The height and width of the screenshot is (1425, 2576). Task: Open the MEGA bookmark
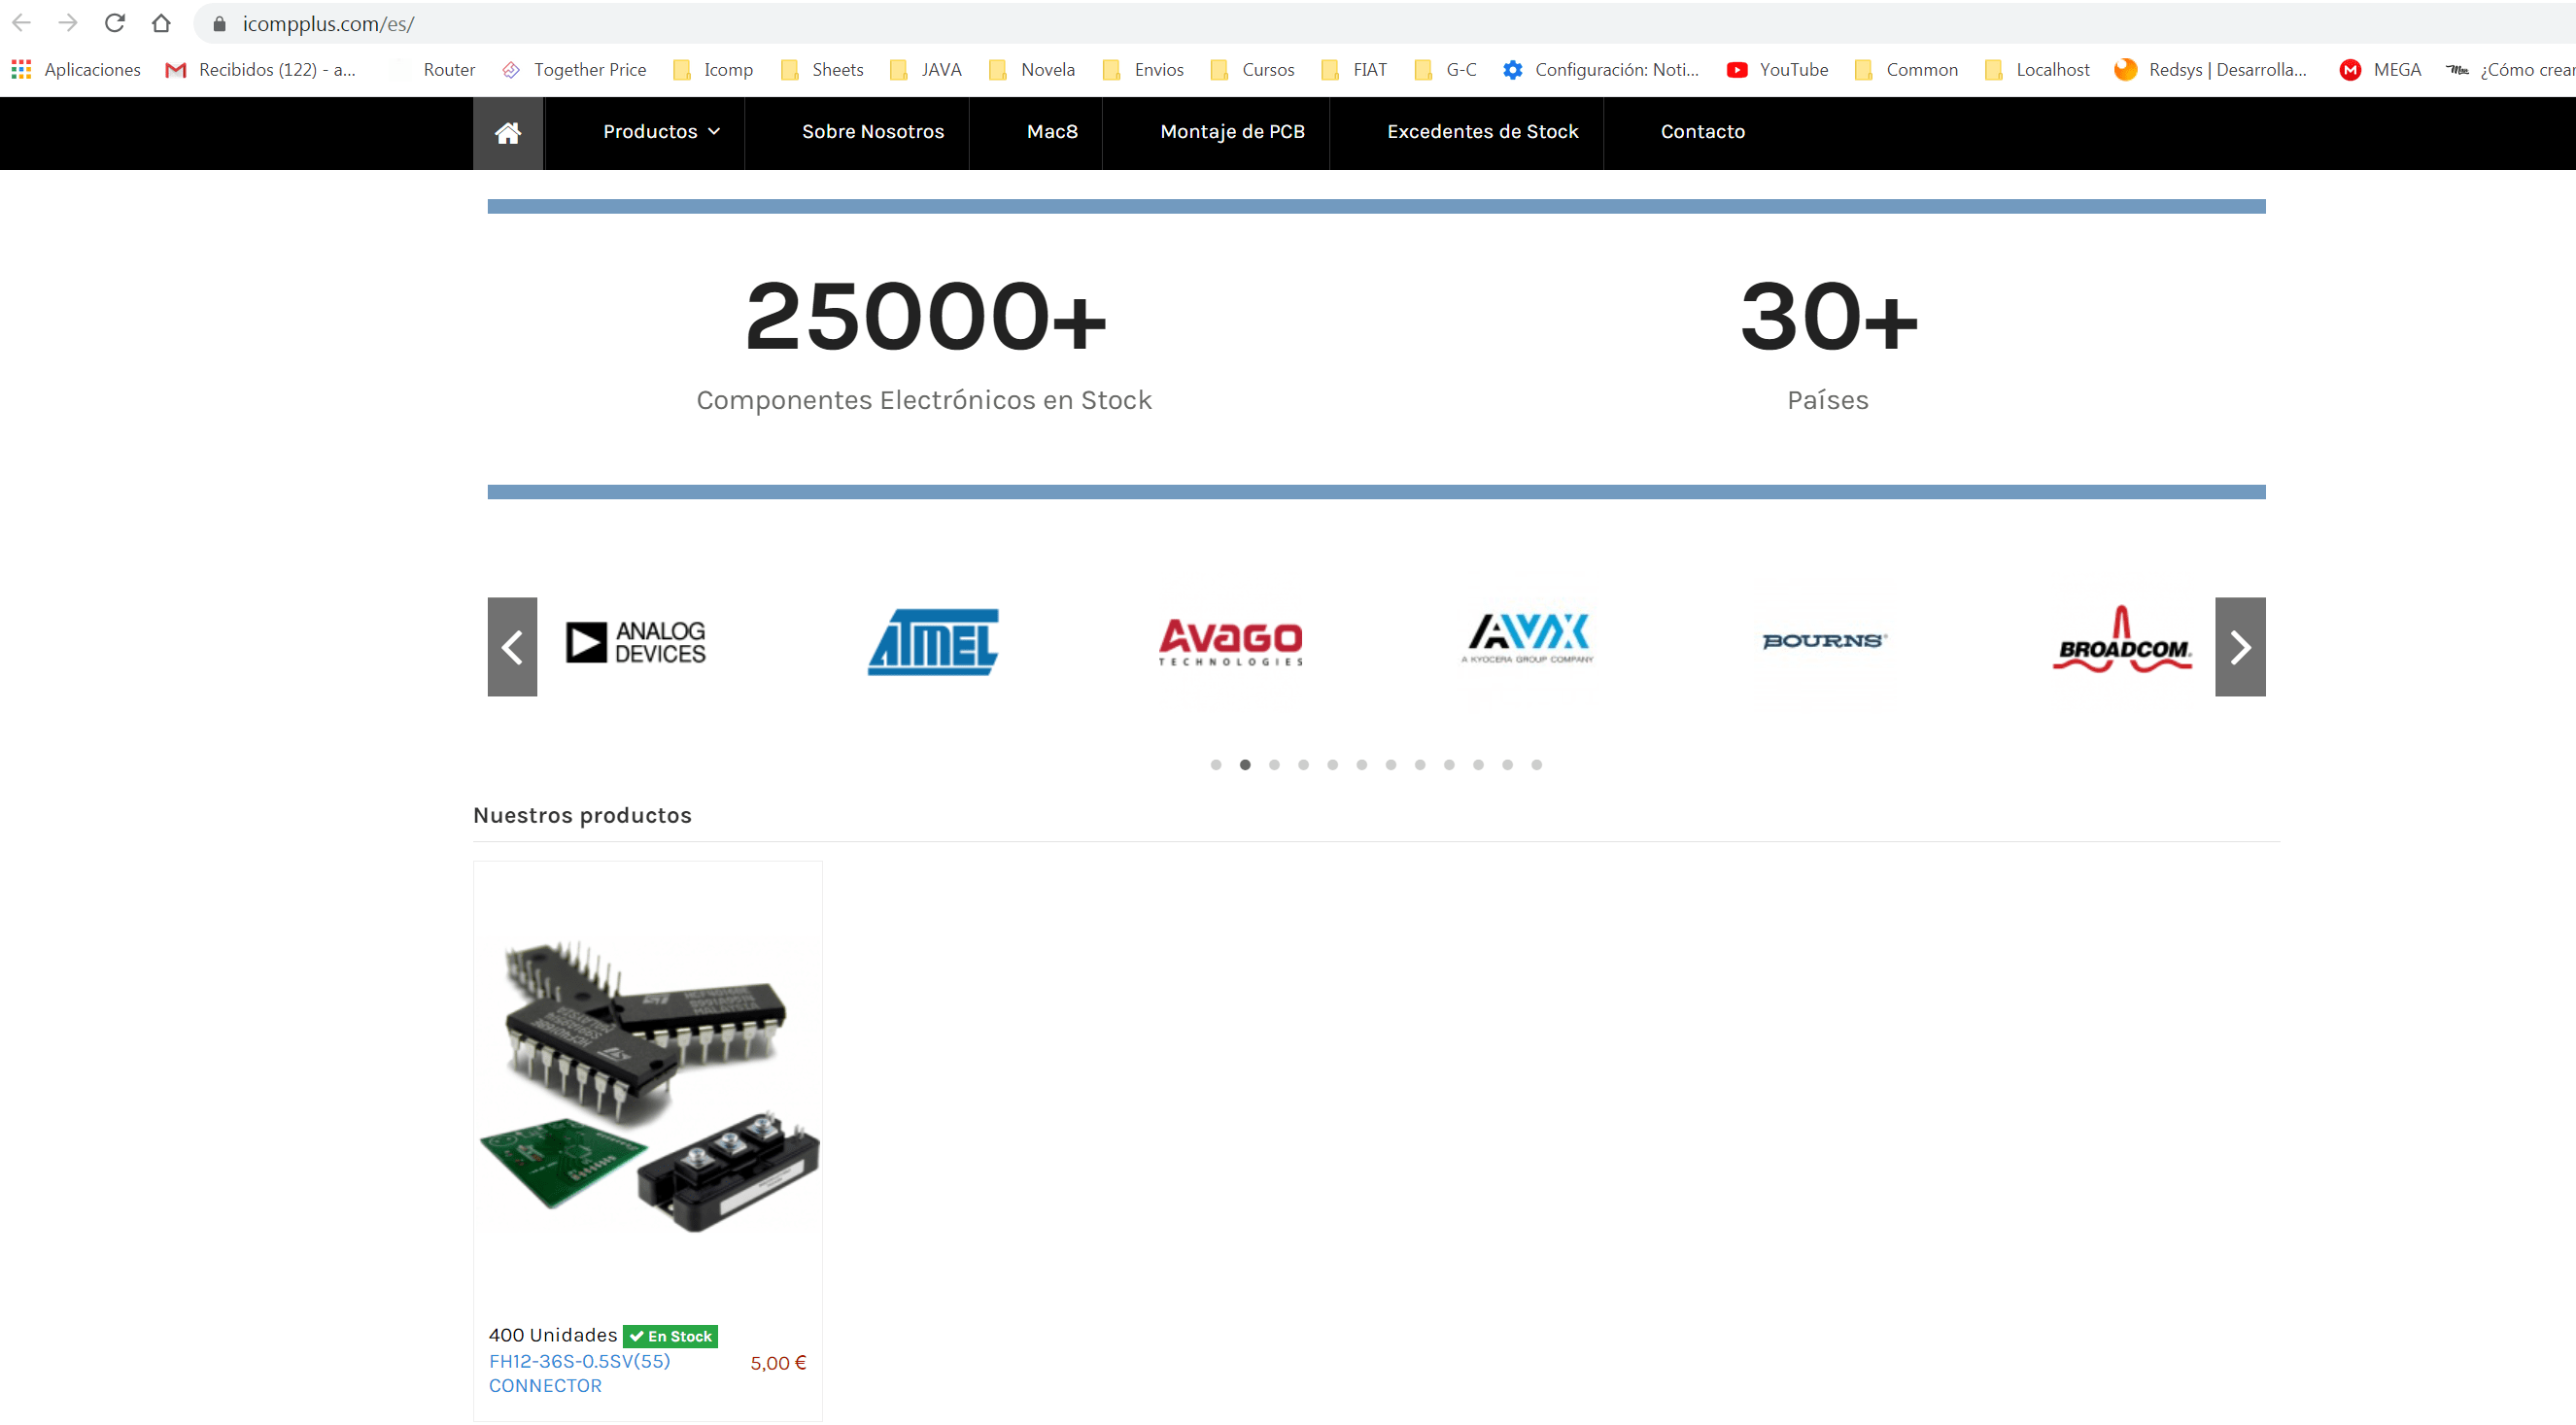click(2381, 69)
